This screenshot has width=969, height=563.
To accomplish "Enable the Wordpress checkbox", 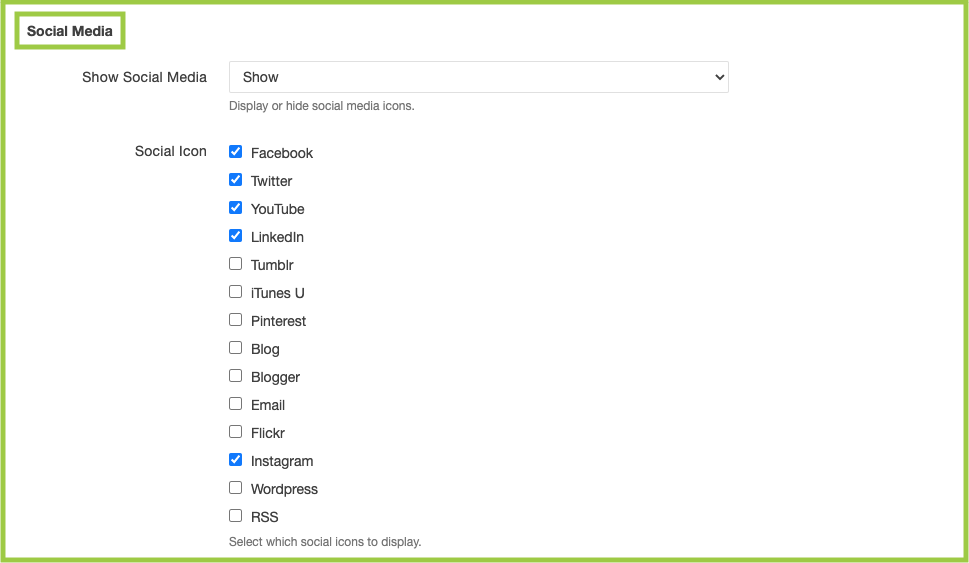I will [x=235, y=488].
